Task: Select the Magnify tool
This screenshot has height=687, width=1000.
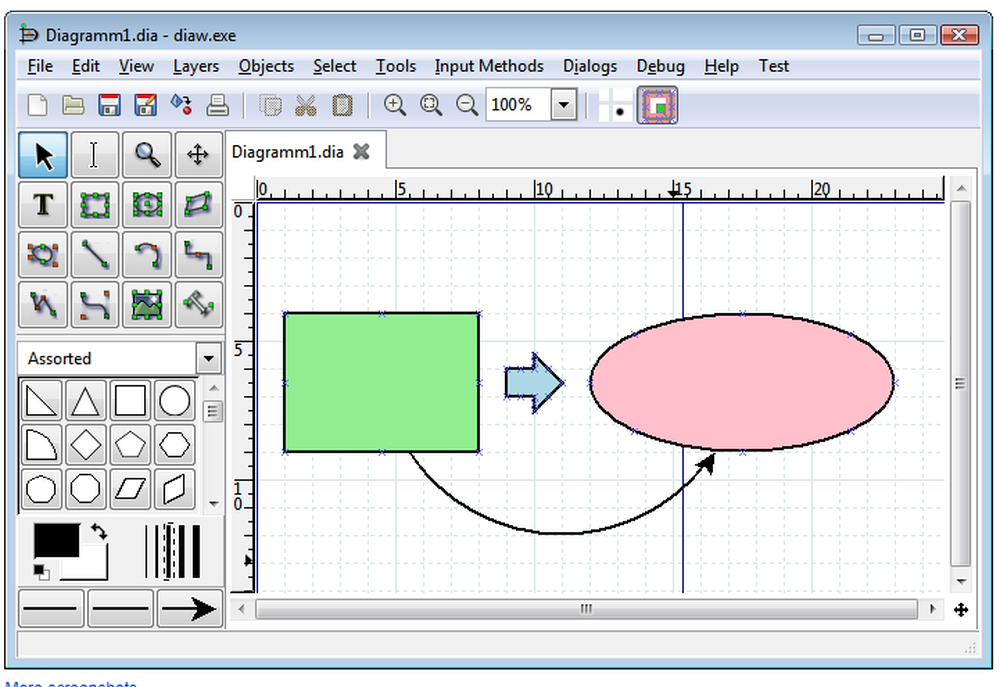Action: (147, 155)
